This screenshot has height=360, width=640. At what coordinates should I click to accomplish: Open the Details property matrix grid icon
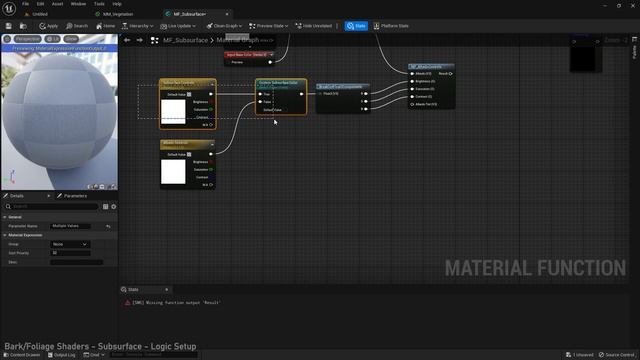click(x=105, y=207)
